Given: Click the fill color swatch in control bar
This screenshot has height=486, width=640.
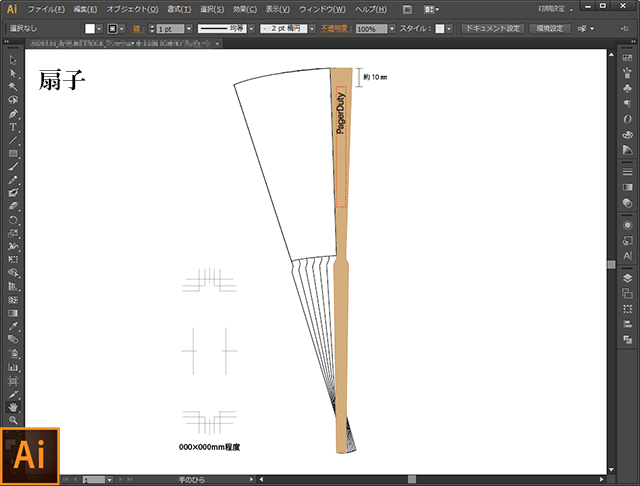Looking at the screenshot, I should pyautogui.click(x=90, y=29).
